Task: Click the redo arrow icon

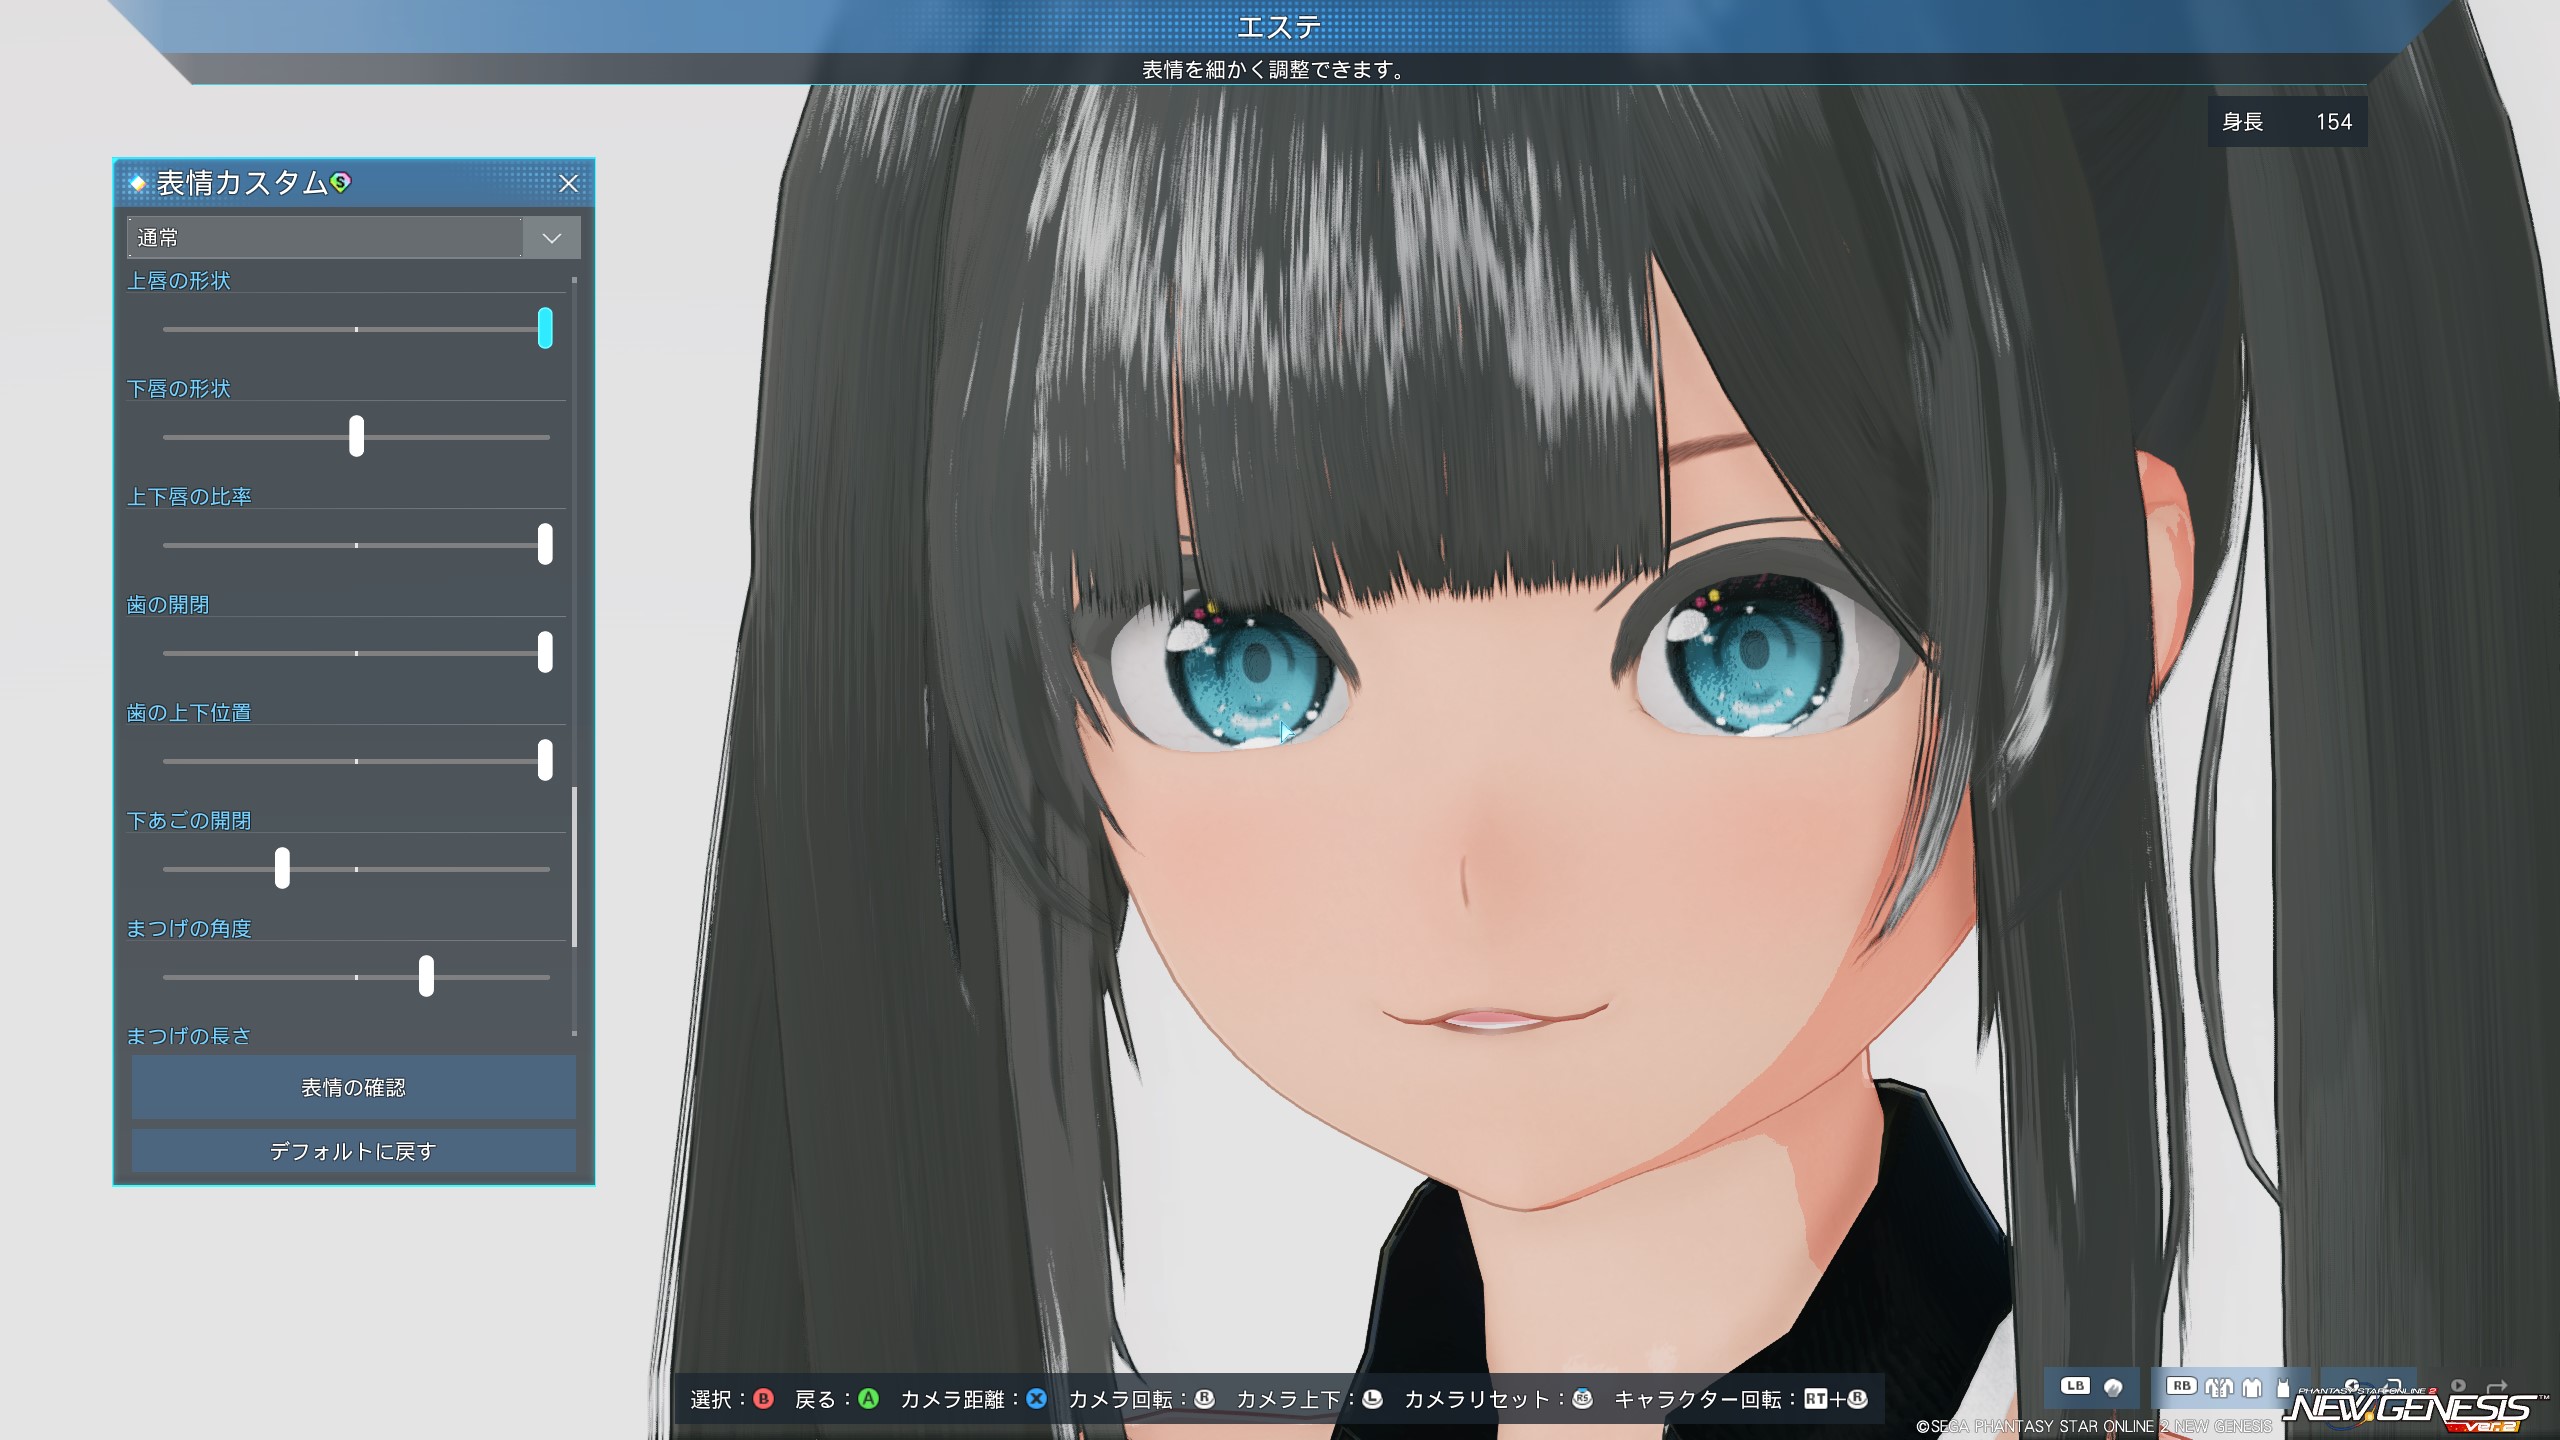Action: pyautogui.click(x=2497, y=1386)
